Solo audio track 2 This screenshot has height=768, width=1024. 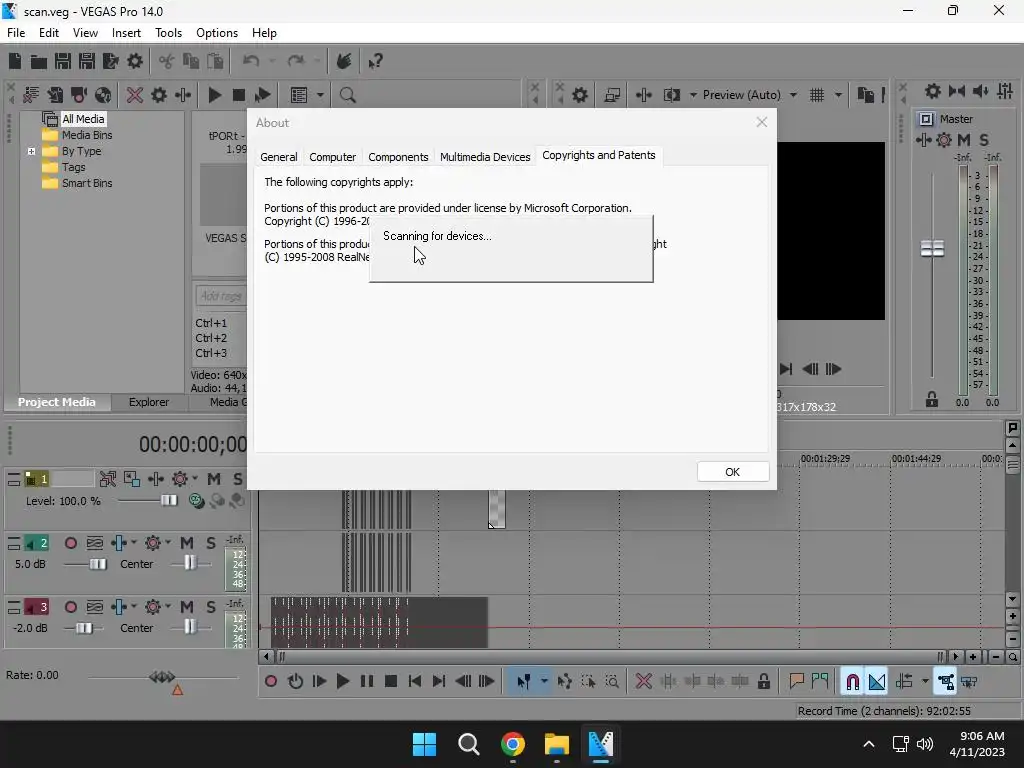[x=210, y=543]
